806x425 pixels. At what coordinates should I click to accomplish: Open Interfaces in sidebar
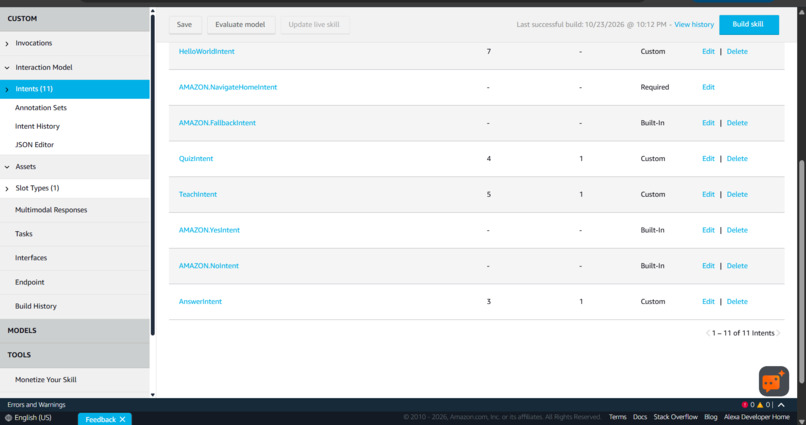31,257
